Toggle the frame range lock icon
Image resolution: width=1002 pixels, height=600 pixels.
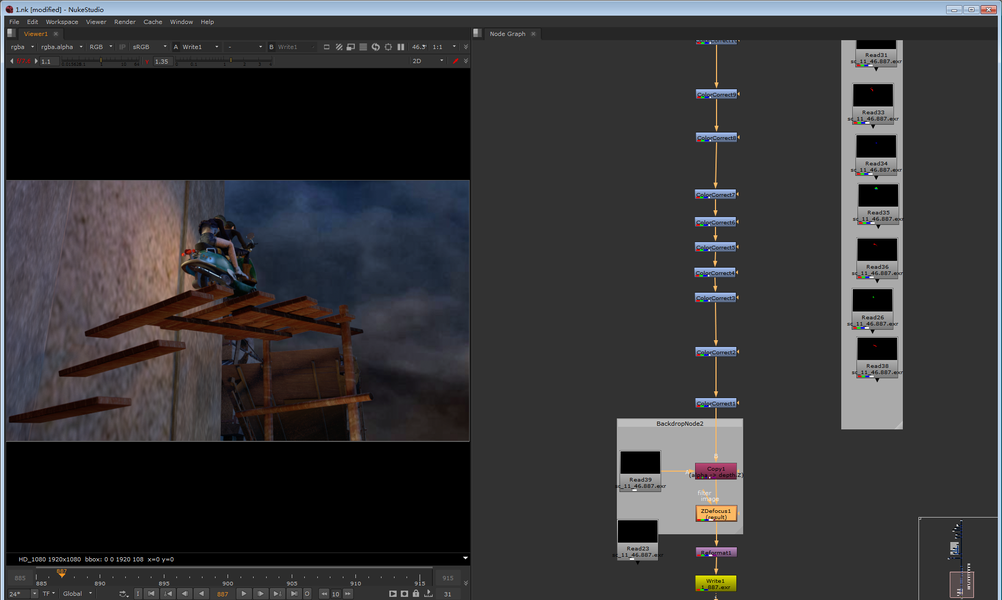pos(416,594)
